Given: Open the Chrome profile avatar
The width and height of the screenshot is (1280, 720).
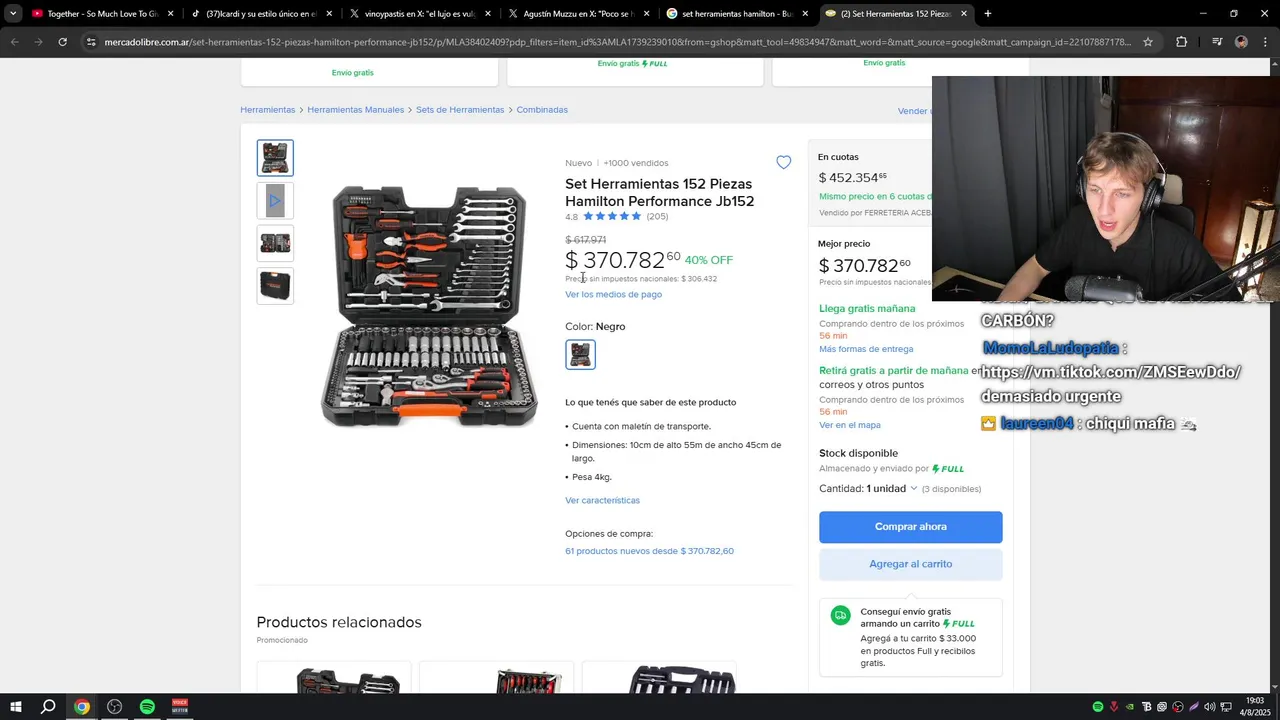Looking at the screenshot, I should [x=1241, y=42].
